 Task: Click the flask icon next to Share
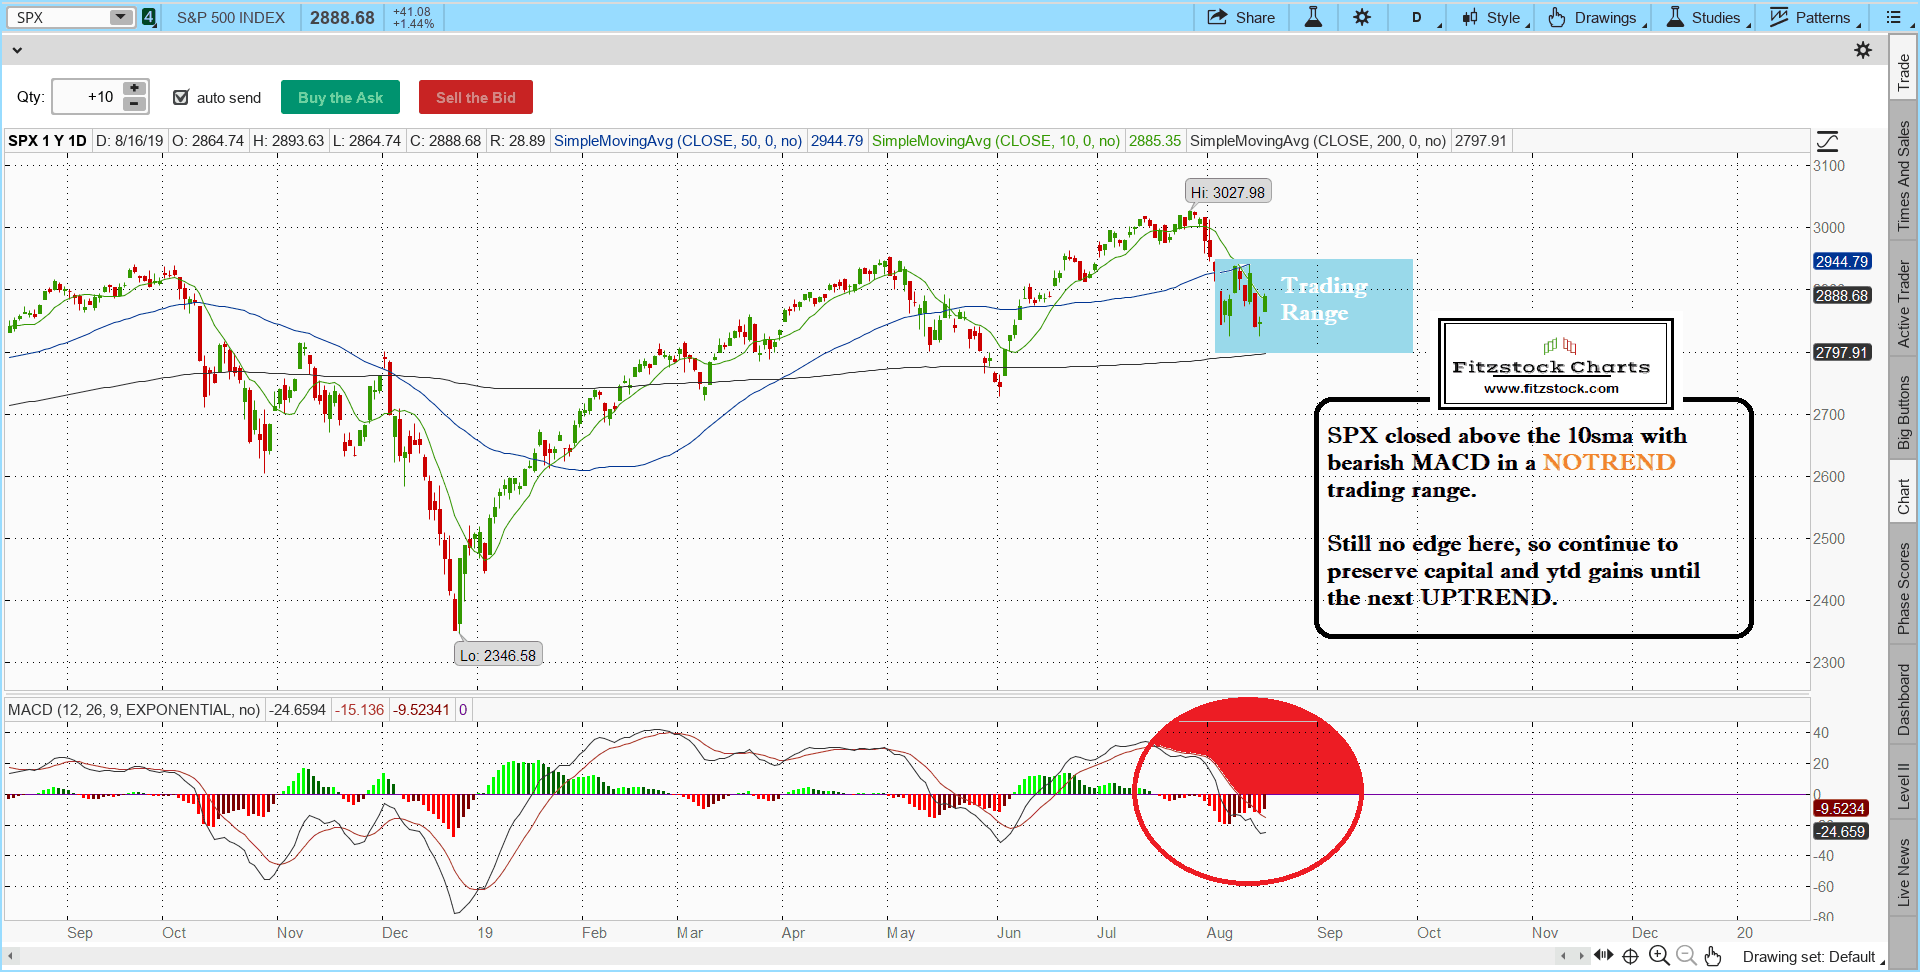1313,17
